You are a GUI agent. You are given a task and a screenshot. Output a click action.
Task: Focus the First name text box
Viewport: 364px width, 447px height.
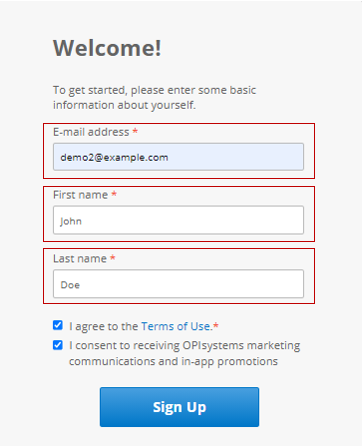click(x=178, y=220)
